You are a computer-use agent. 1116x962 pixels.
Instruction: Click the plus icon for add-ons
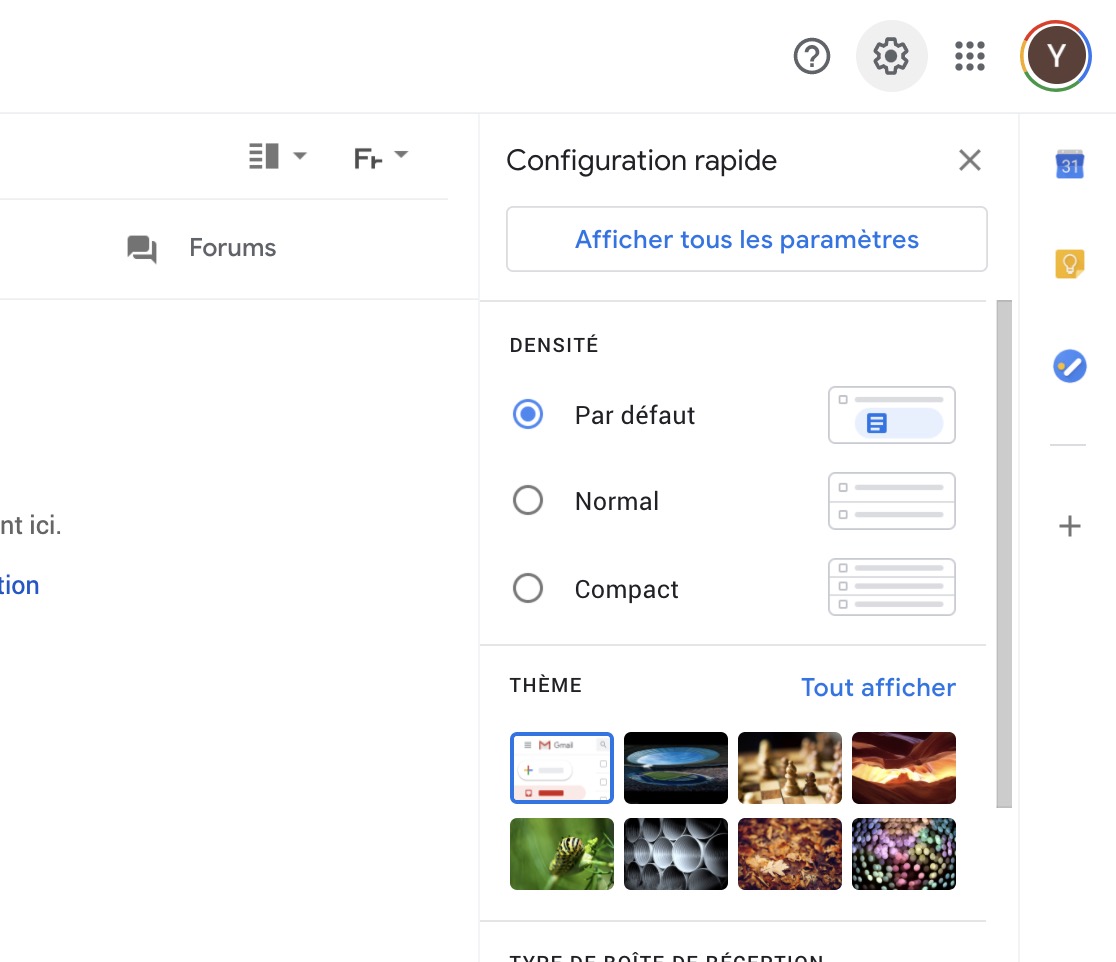click(1069, 526)
